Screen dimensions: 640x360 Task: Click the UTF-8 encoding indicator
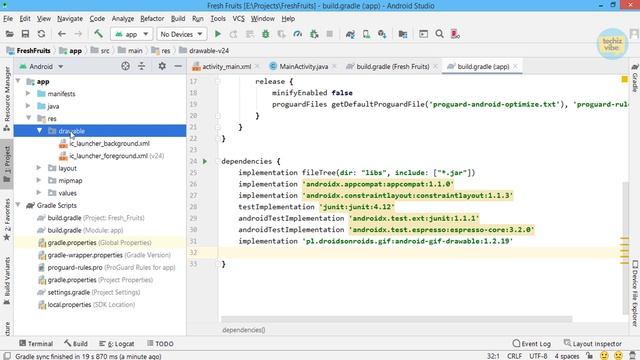[538, 356]
